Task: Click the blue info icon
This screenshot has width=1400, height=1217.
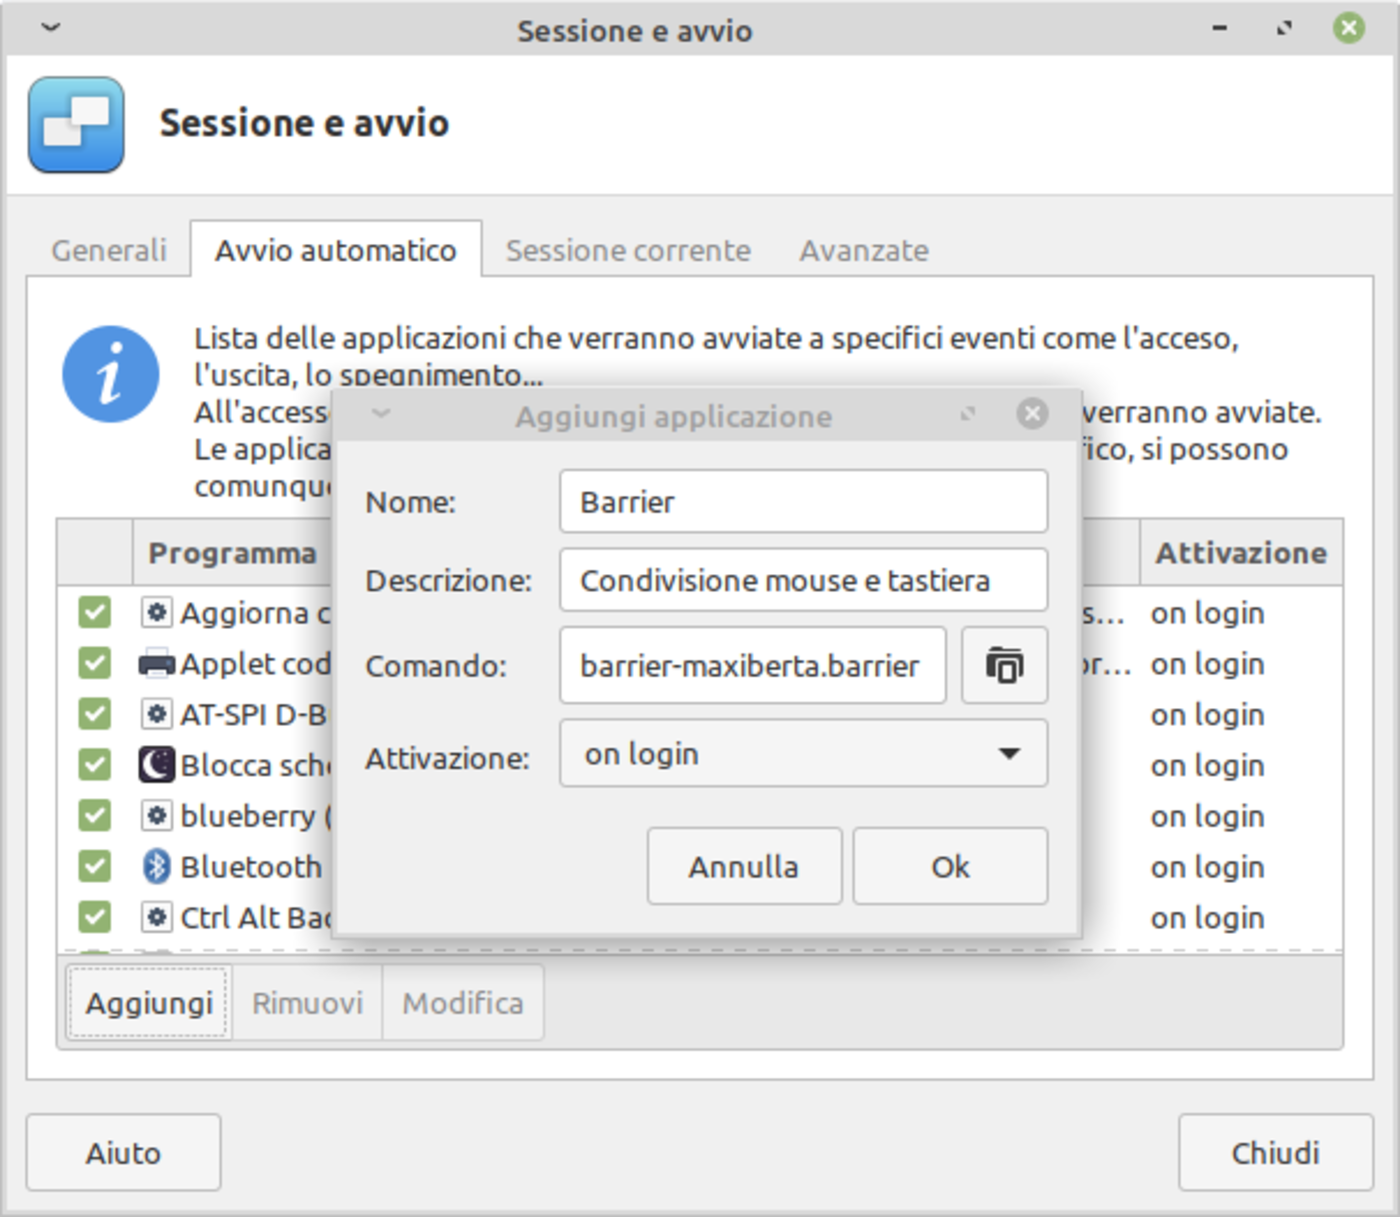Action: [x=110, y=374]
